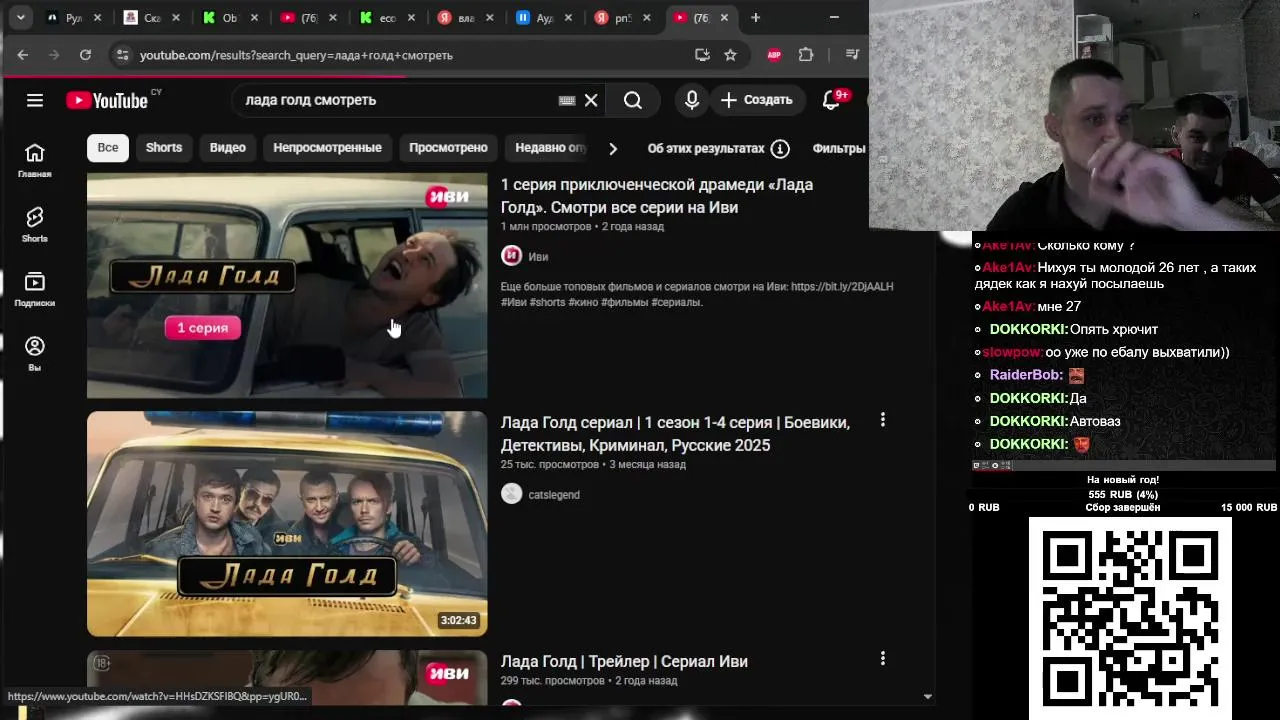The height and width of the screenshot is (720, 1280).
Task: Switch to the Аud browser tab with pause icon
Action: (544, 18)
